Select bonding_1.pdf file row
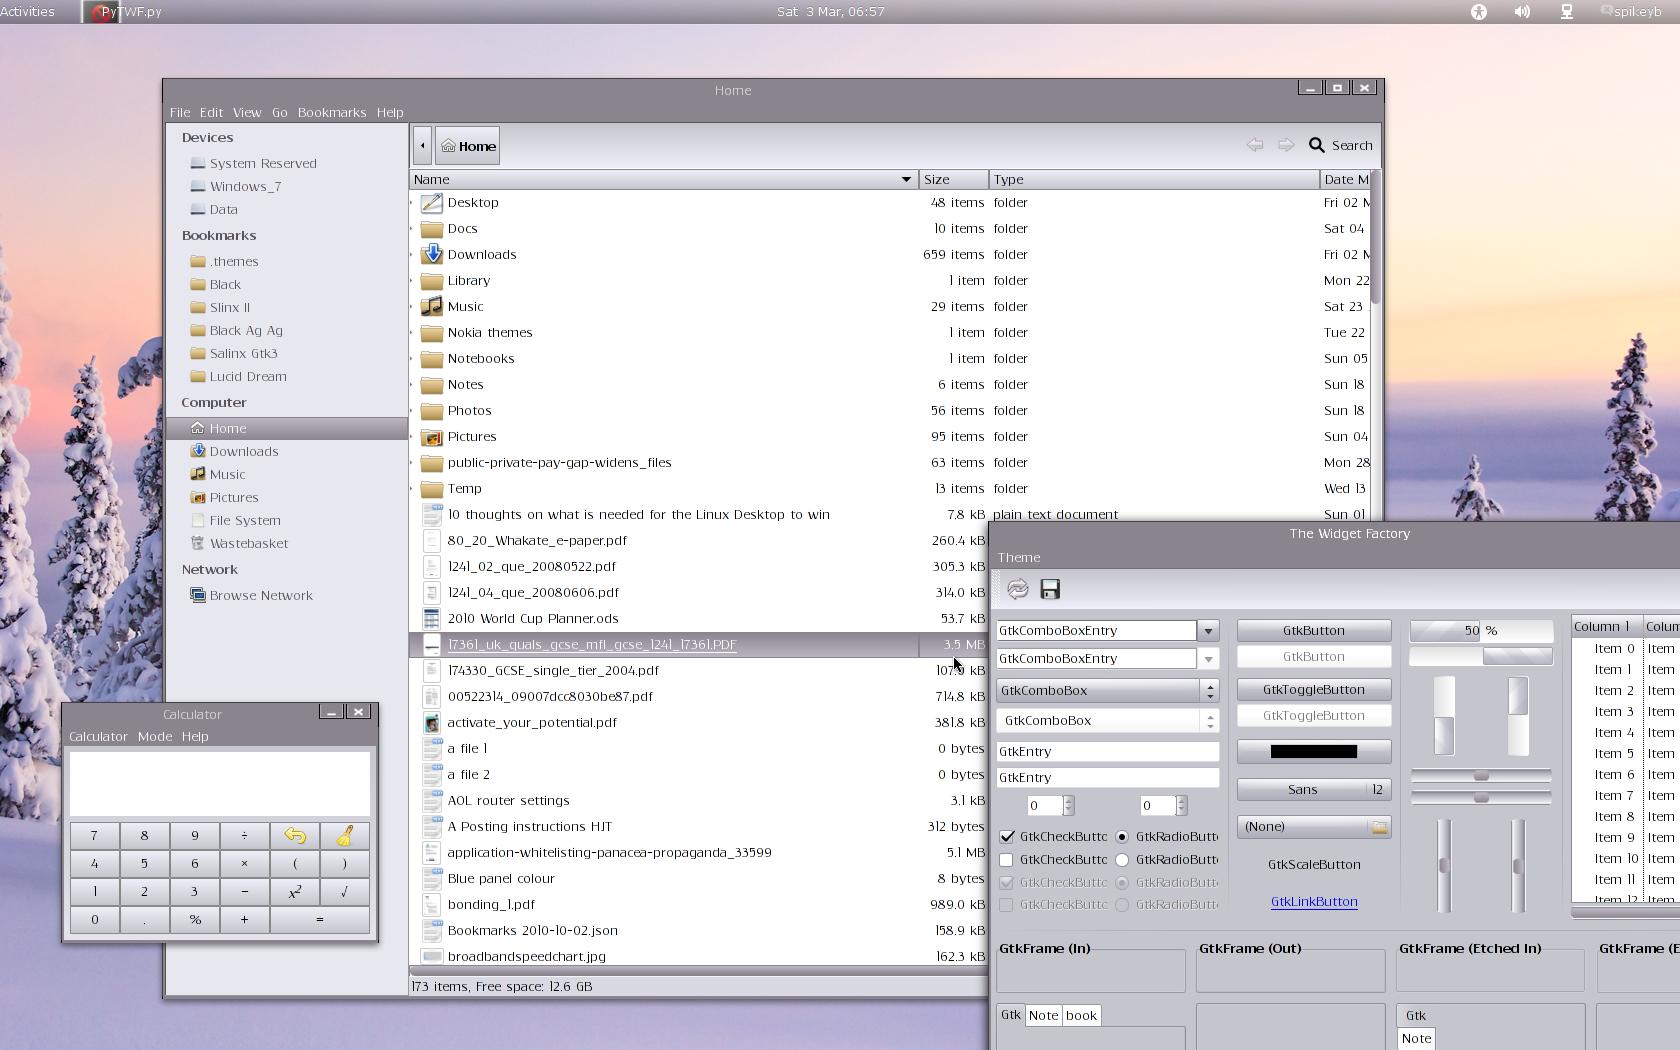1680x1050 pixels. point(698,904)
